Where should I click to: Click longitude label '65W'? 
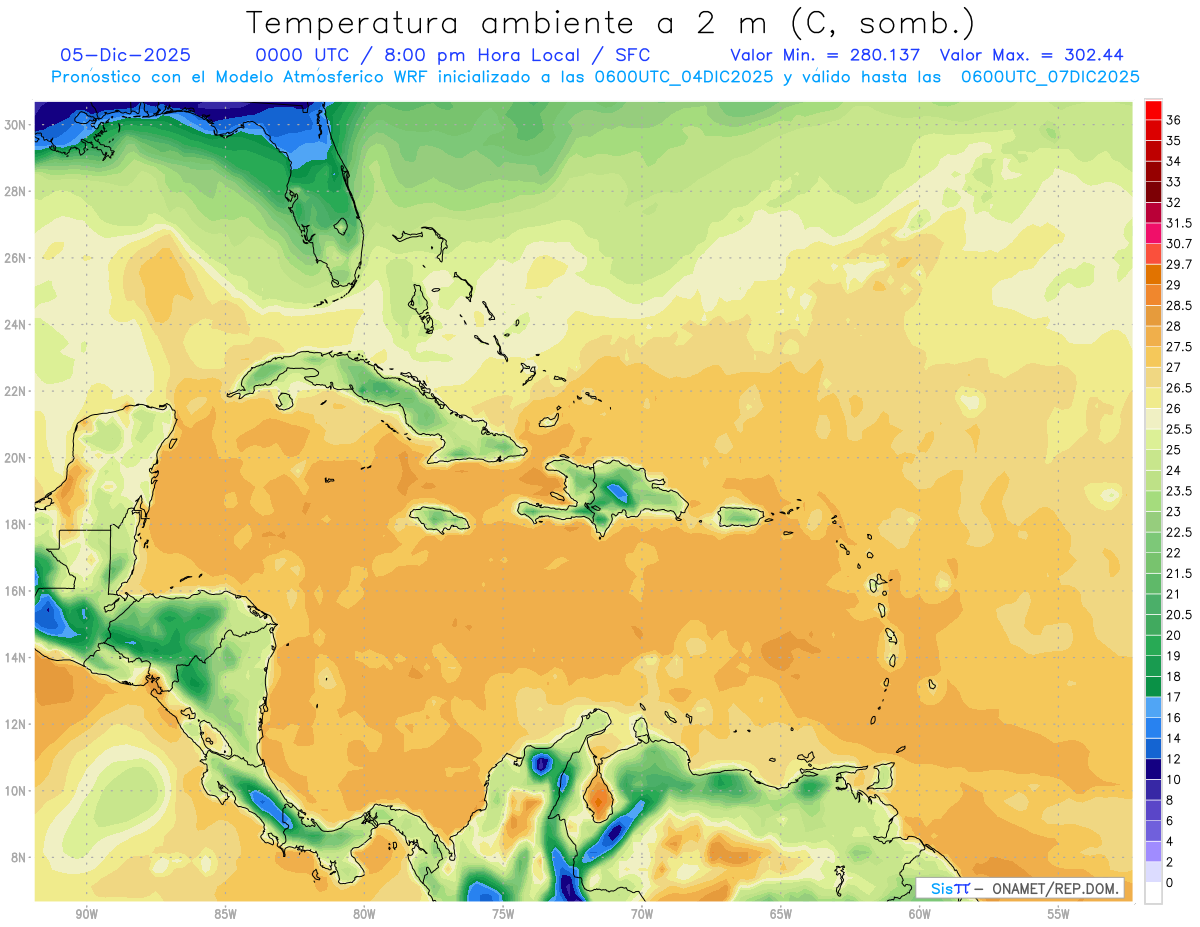tap(781, 914)
